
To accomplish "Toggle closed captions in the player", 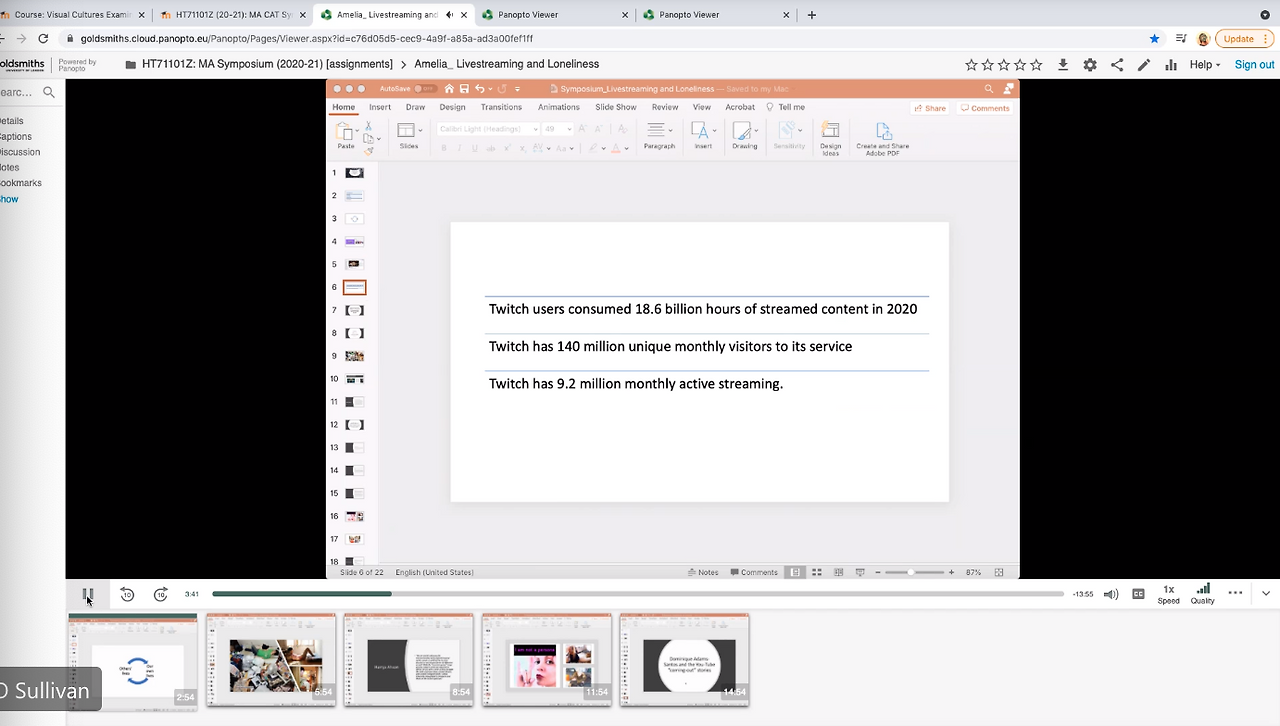I will (x=1138, y=594).
